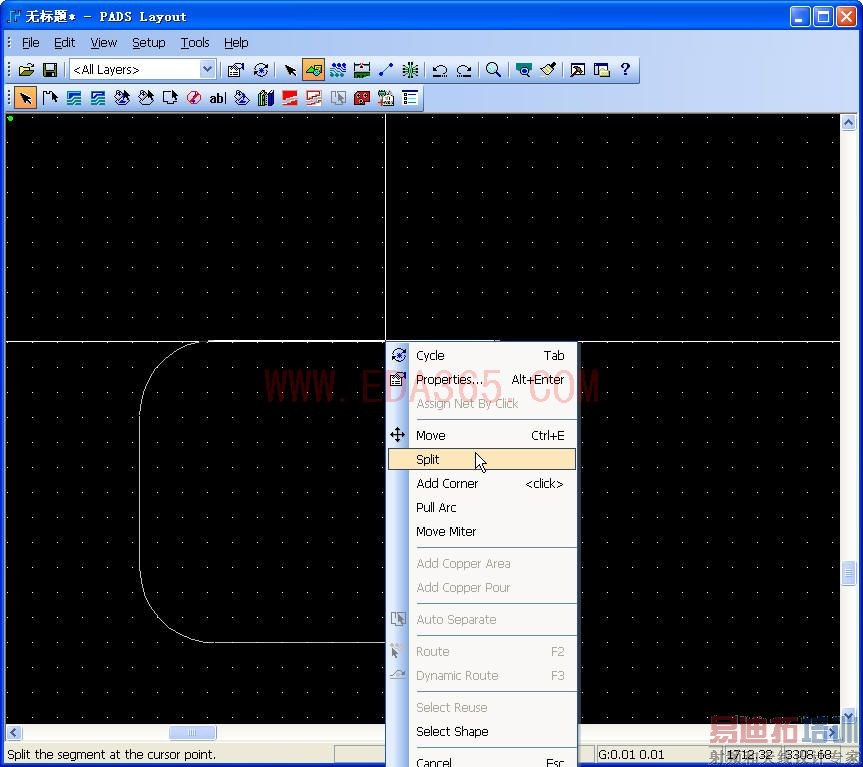Select the Copper tool icon
Image resolution: width=863 pixels, height=767 pixels.
click(x=74, y=98)
